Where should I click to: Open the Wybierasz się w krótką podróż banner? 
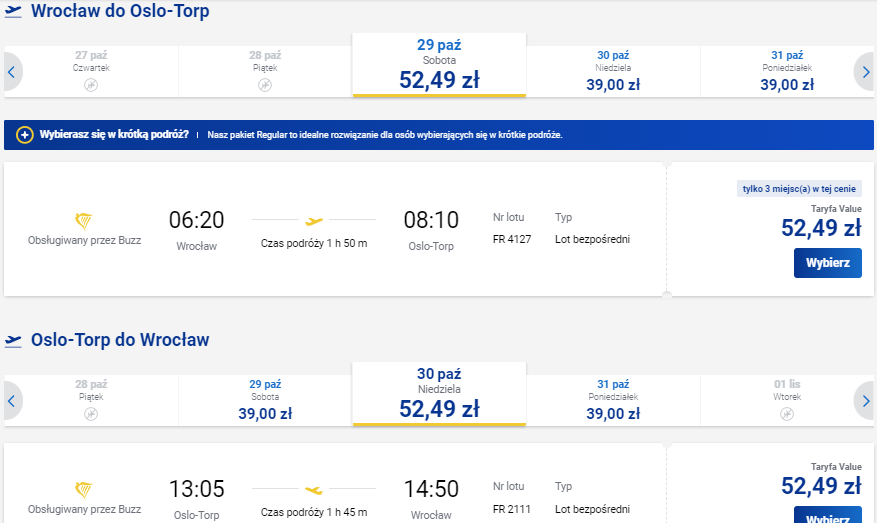438,135
